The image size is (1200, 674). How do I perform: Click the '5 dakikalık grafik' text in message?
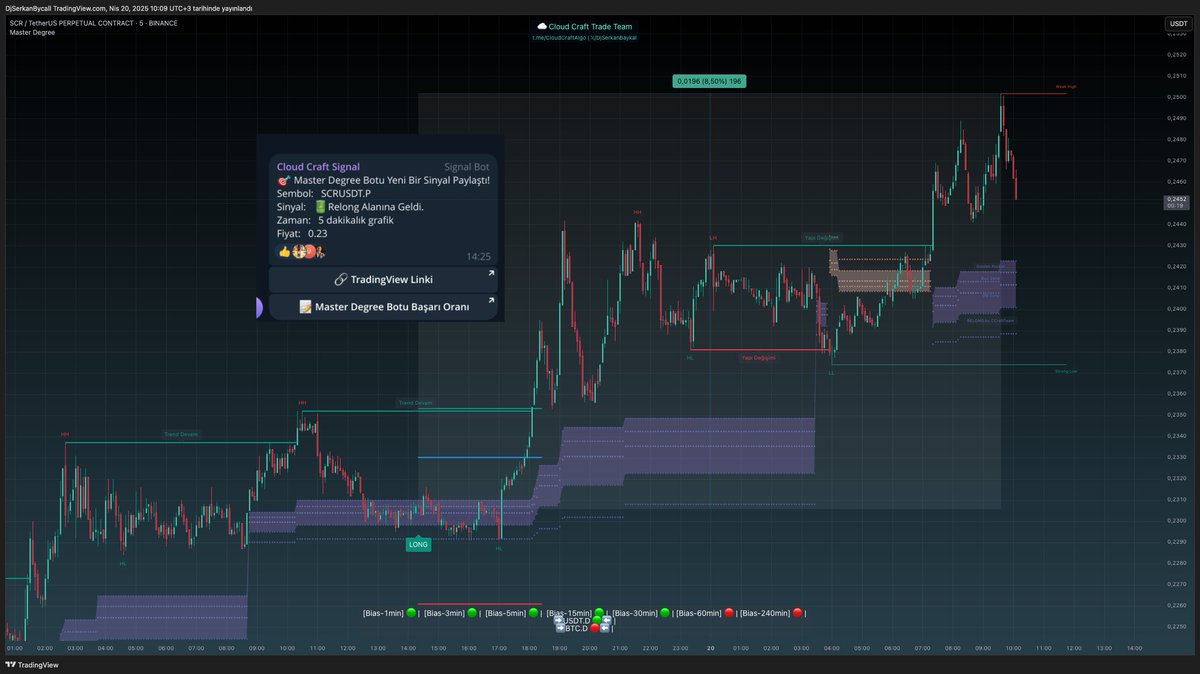pos(356,220)
